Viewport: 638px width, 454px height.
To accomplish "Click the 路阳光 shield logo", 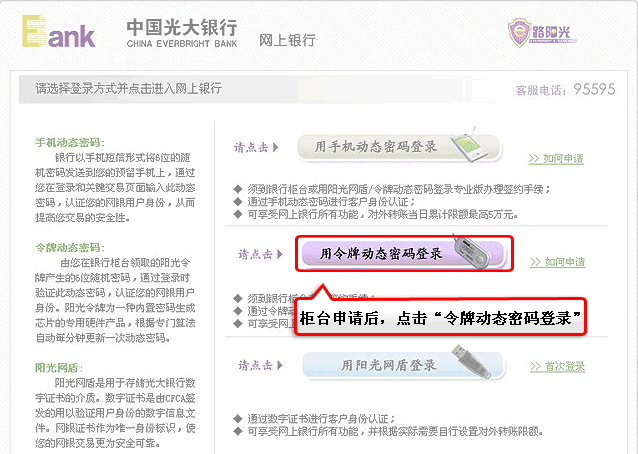I will point(542,32).
